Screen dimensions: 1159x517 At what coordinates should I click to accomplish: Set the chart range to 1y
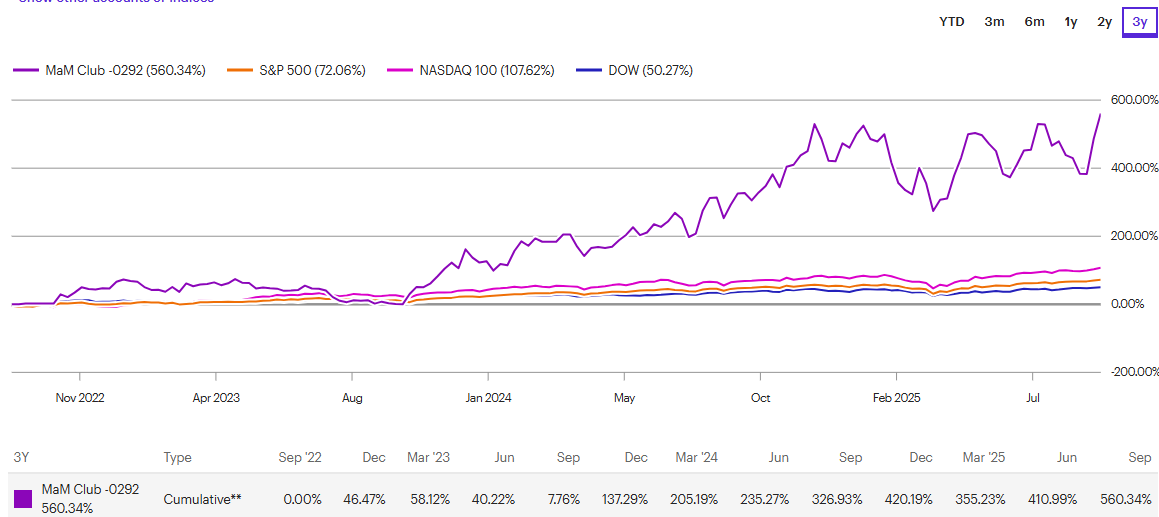pyautogui.click(x=1071, y=21)
